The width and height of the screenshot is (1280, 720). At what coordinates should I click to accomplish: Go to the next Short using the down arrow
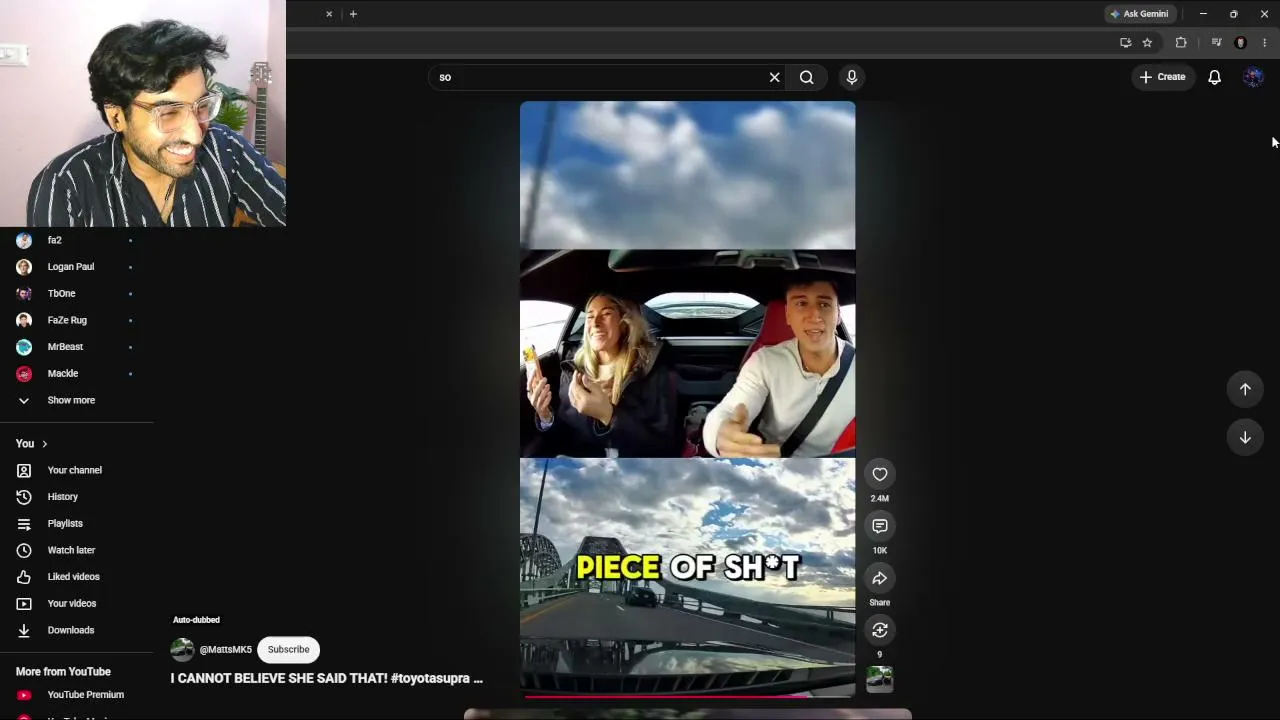tap(1245, 437)
